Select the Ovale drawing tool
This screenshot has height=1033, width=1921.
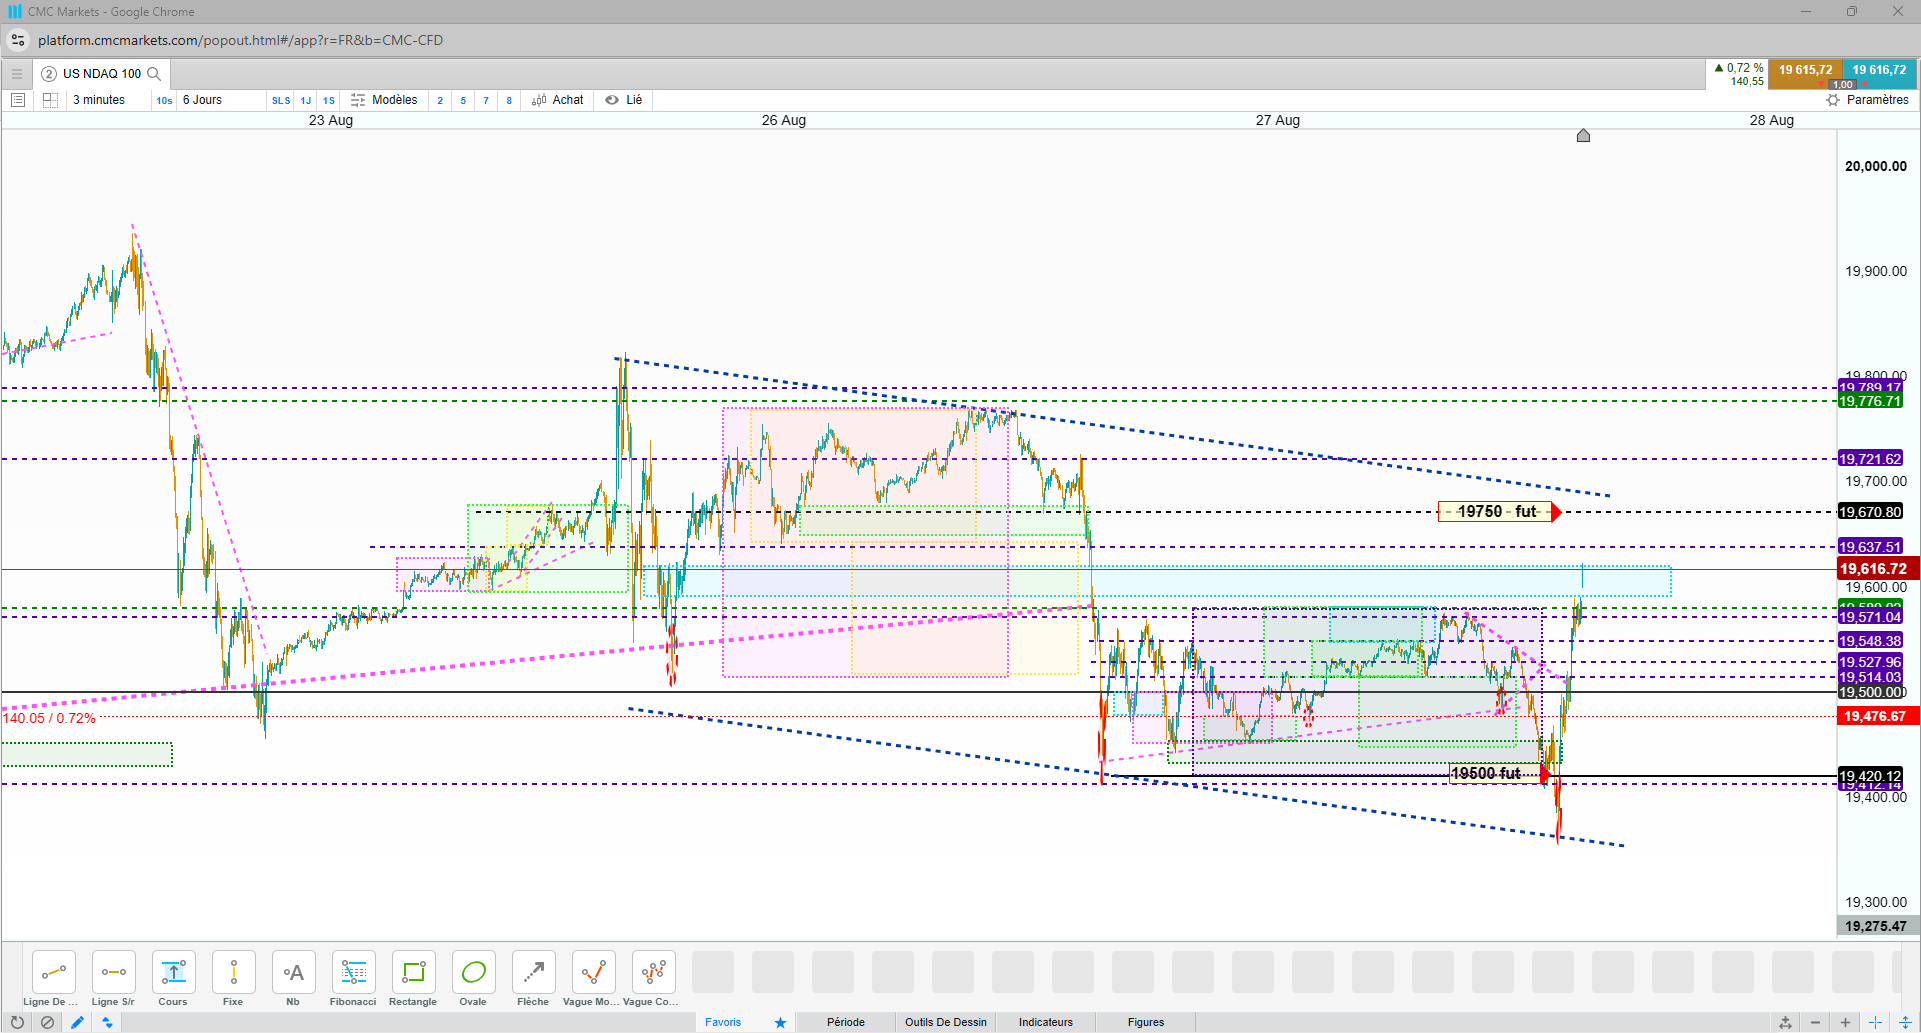[473, 979]
